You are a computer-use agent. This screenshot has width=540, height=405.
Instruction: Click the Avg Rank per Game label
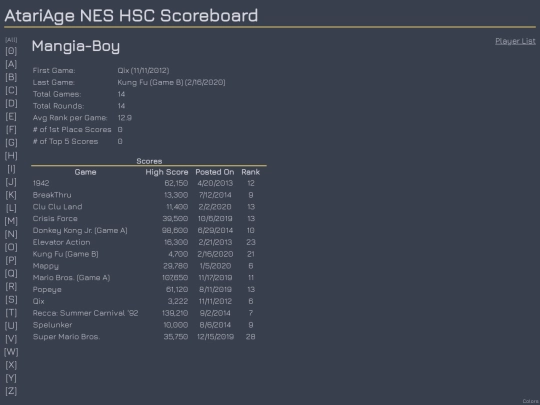coord(70,118)
